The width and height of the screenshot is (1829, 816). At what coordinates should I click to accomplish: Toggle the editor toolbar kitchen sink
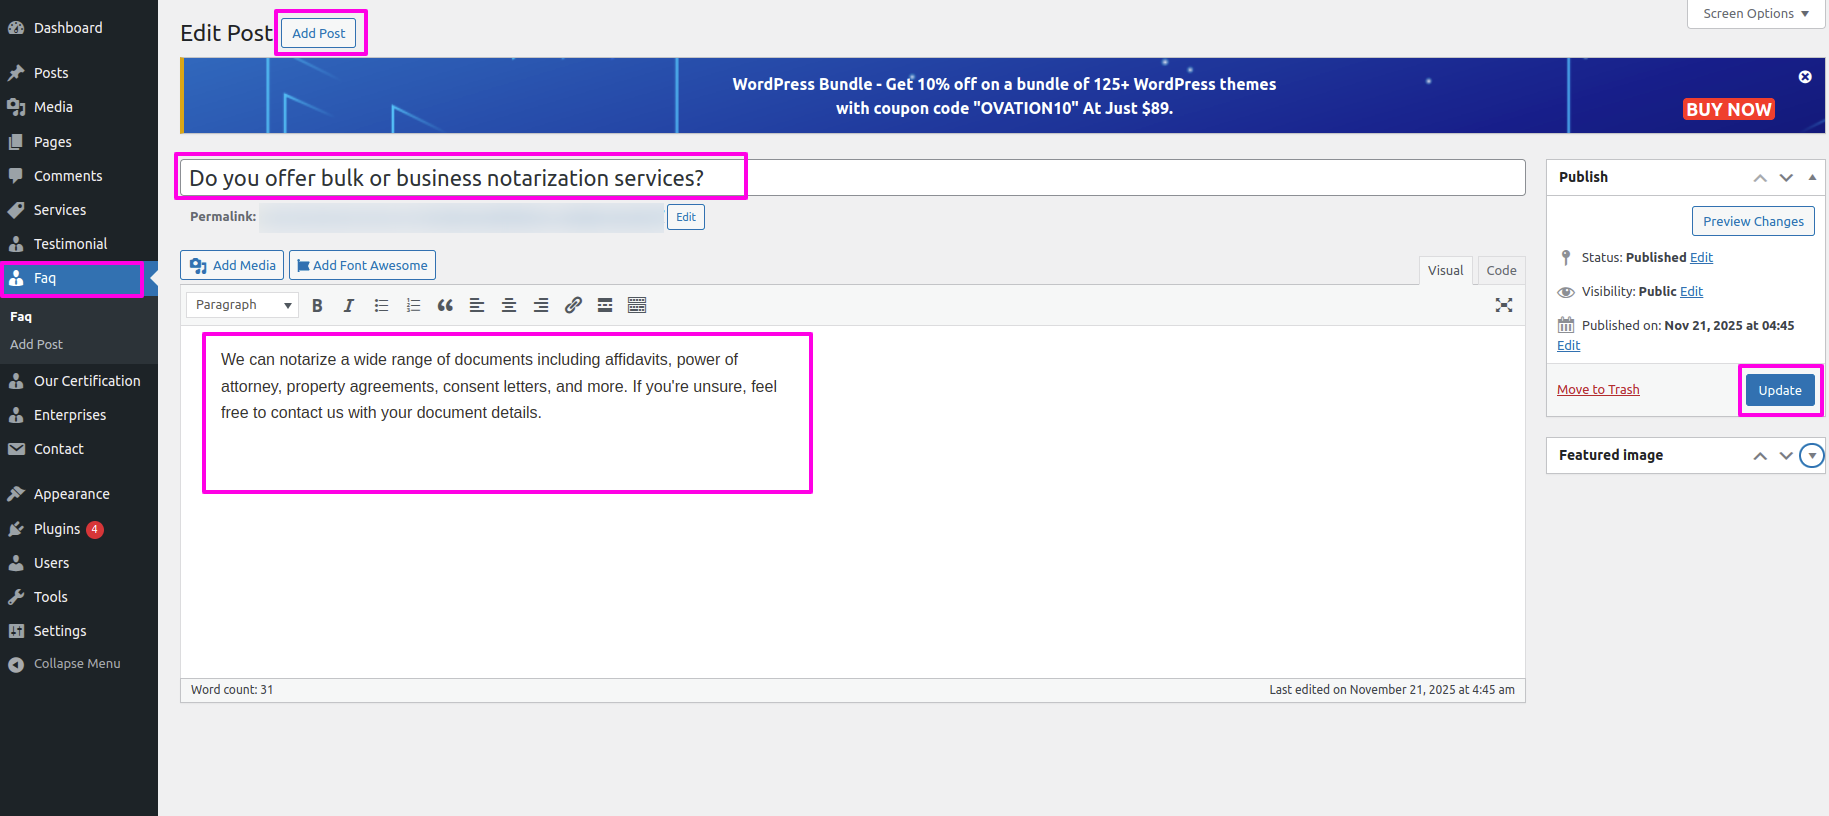637,306
